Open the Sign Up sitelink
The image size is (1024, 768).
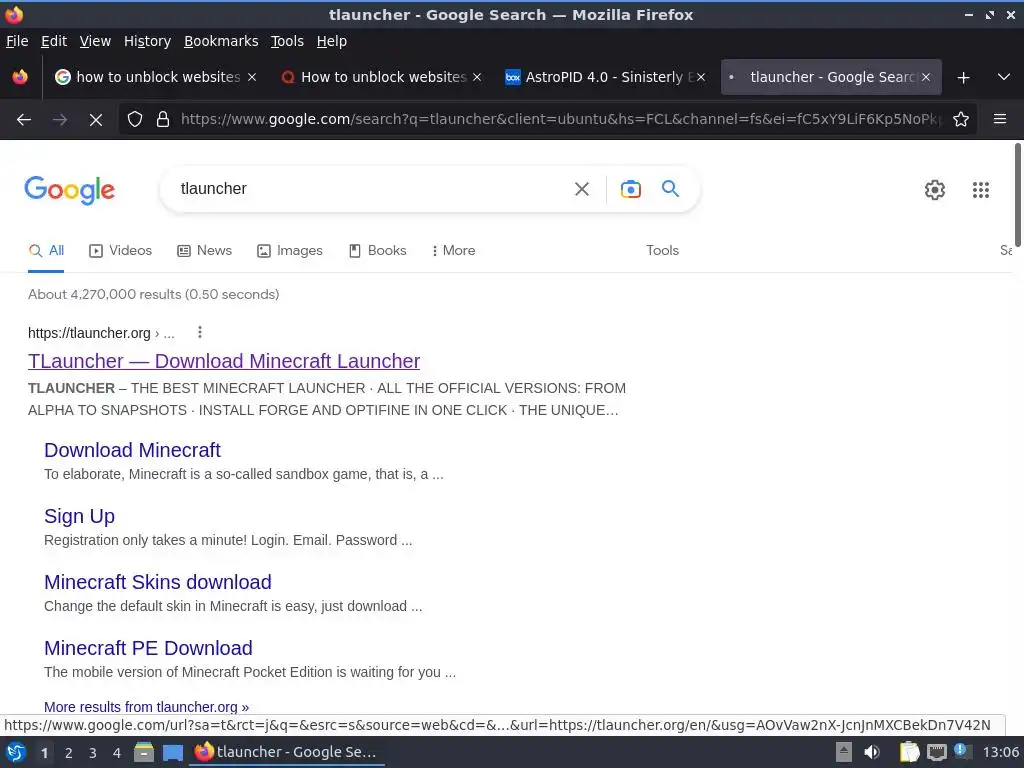[x=80, y=516]
